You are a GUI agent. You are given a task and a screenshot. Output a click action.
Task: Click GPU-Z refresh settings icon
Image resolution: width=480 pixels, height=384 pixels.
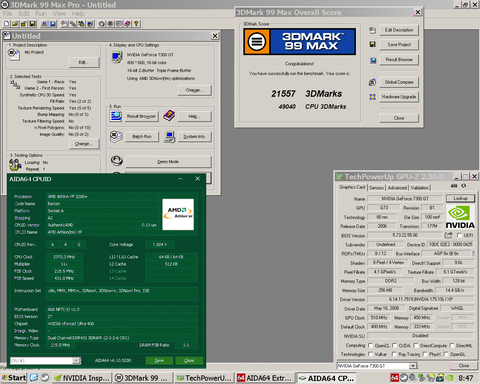point(464,186)
